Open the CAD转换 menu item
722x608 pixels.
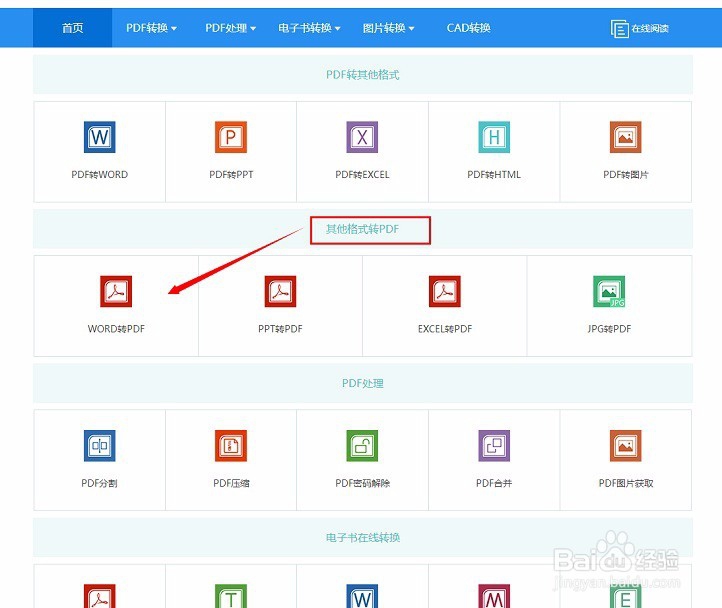pos(468,28)
